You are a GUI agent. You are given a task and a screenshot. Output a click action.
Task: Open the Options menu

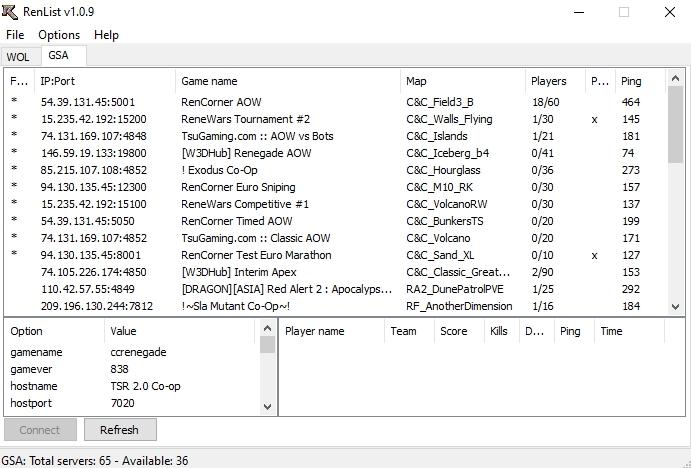pos(59,34)
